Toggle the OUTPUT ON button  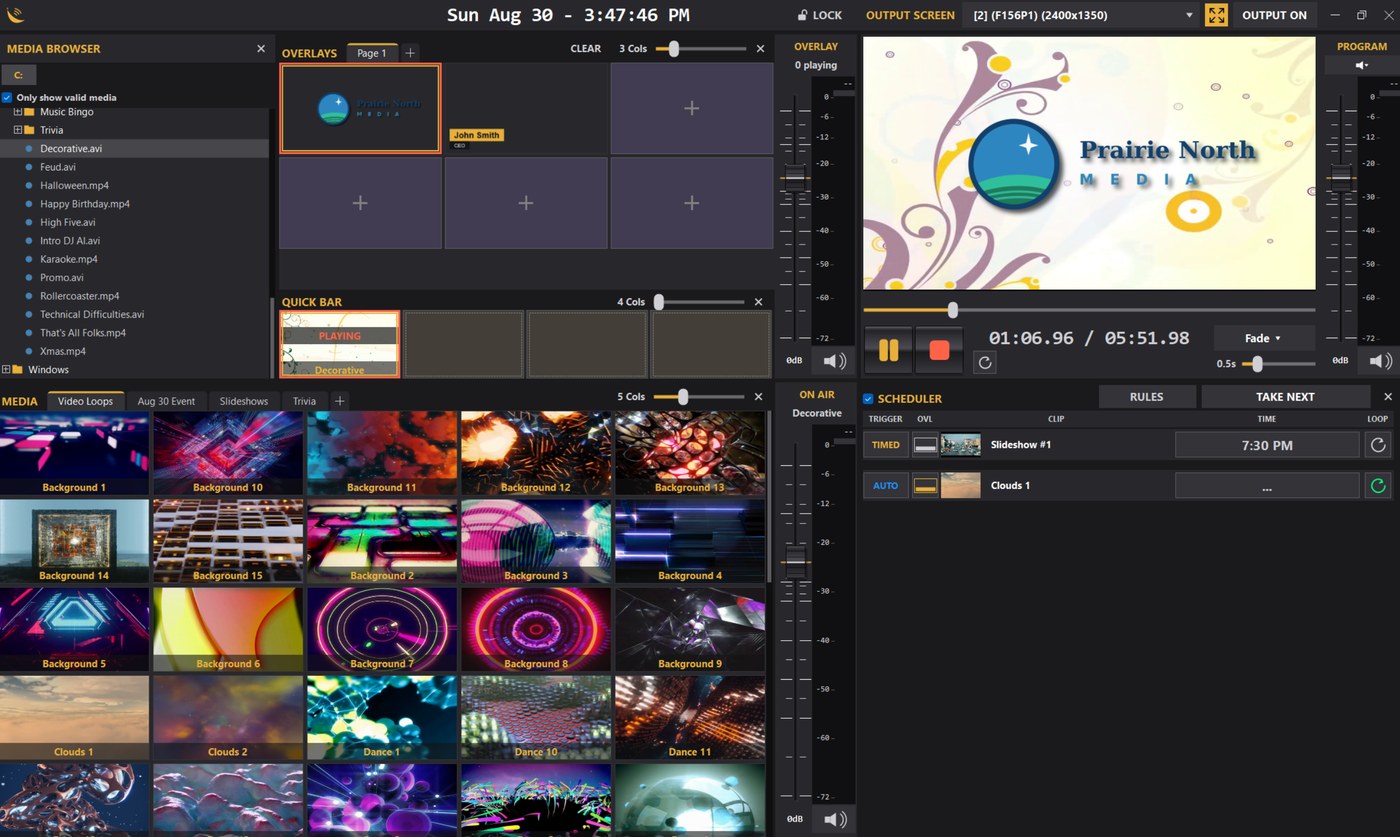click(x=1274, y=15)
